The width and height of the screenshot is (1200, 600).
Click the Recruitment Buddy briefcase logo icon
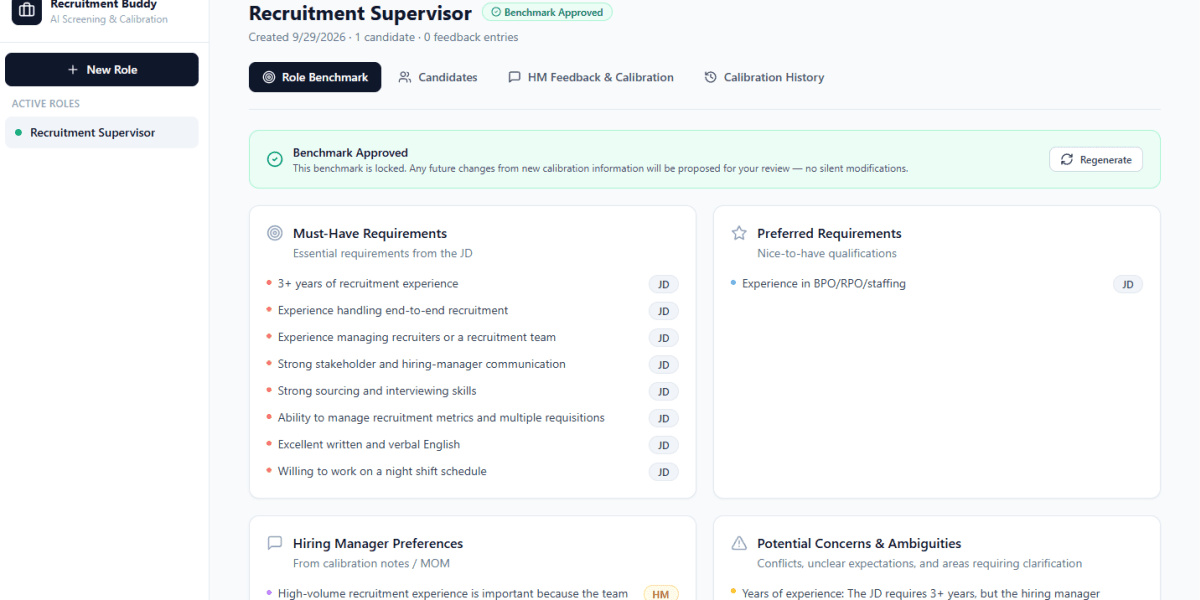point(27,10)
